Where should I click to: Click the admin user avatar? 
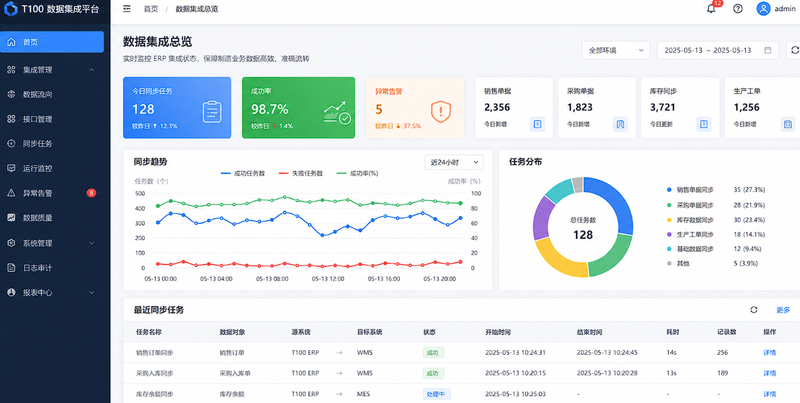(x=763, y=9)
